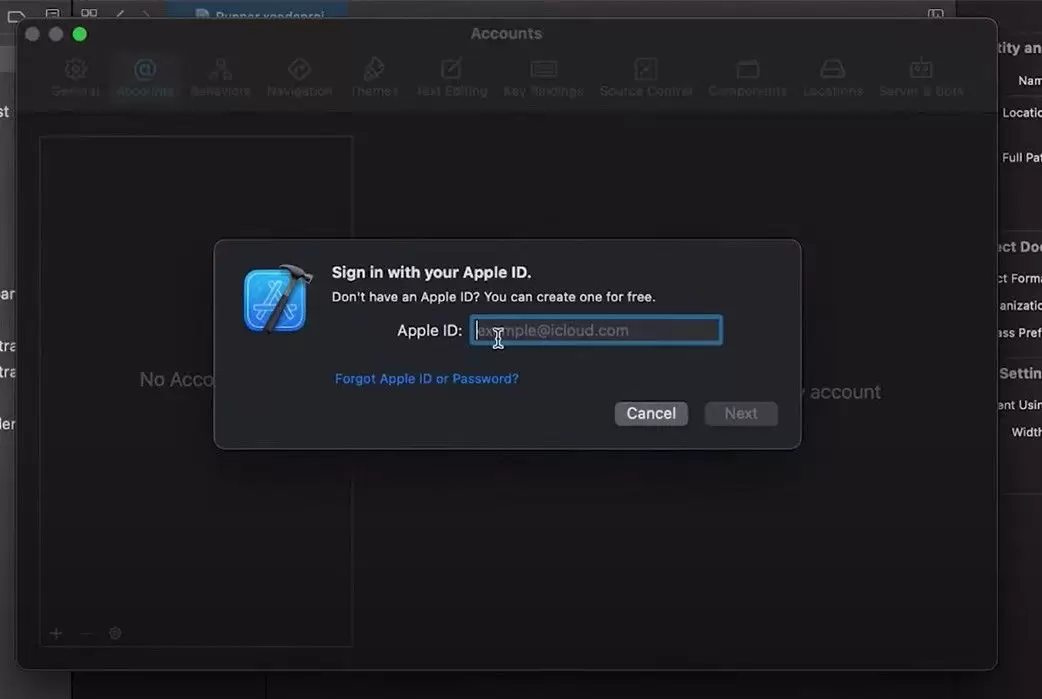Open the gear action menu below accounts list
1042x699 pixels.
pos(115,633)
